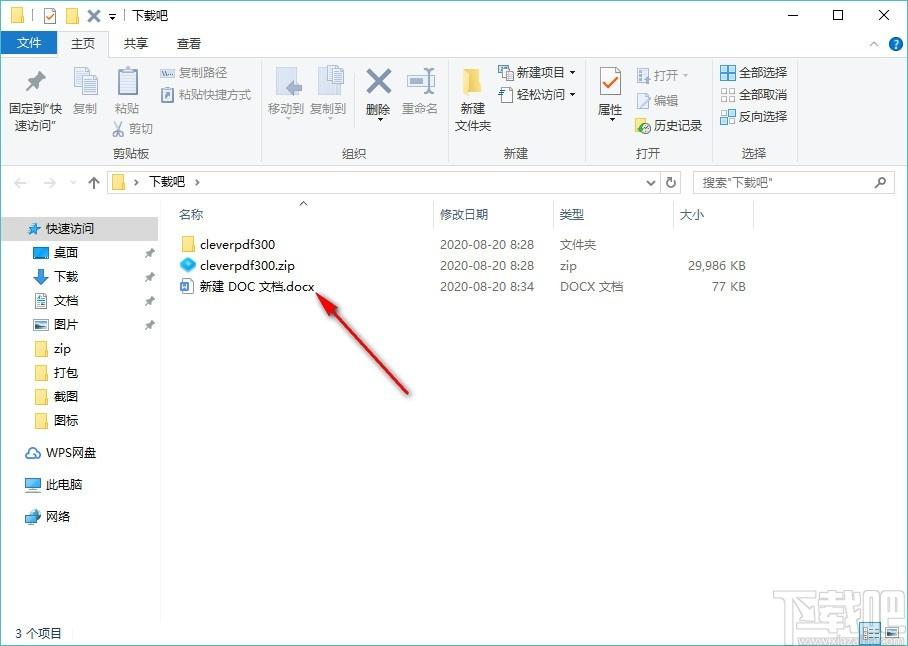This screenshot has height=646, width=908.
Task: Click Paste shortcut (粘贴快捷方式)
Action: point(206,94)
